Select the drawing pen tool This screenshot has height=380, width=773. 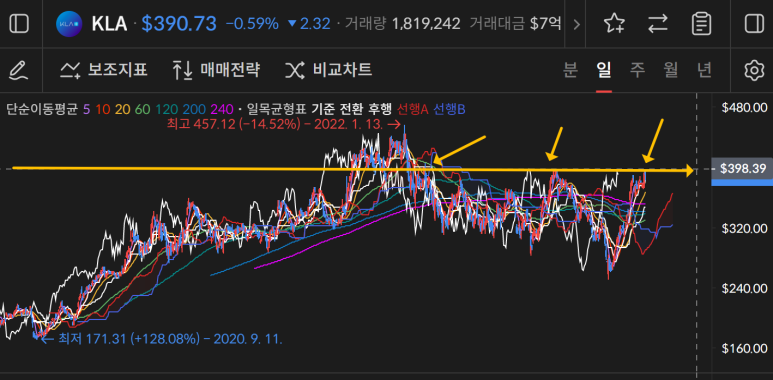pyautogui.click(x=19, y=70)
